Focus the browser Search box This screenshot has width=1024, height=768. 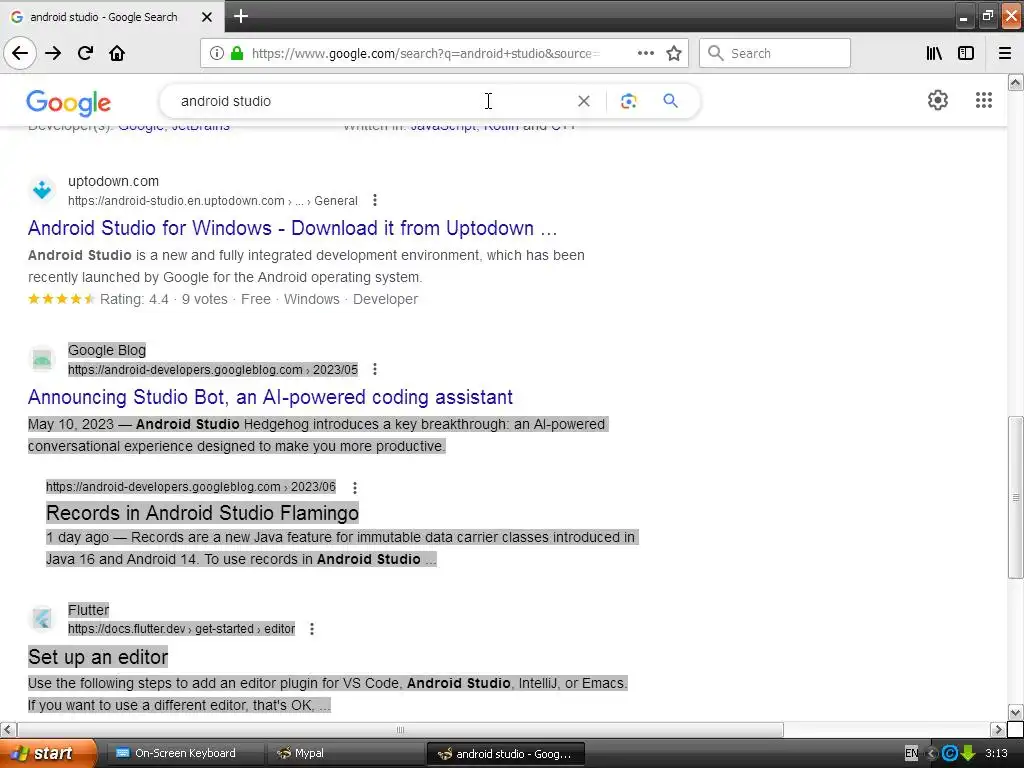click(x=775, y=54)
